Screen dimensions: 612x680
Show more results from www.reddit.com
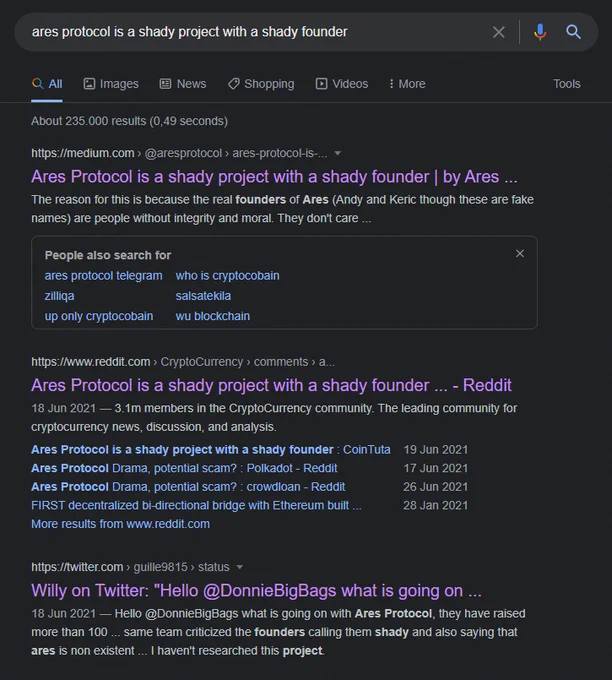[121, 524]
